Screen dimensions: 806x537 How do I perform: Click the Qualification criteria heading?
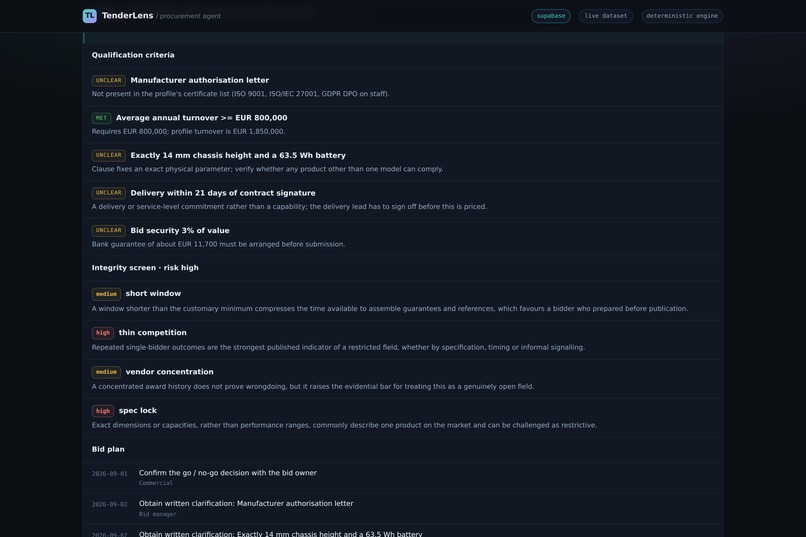coord(133,55)
